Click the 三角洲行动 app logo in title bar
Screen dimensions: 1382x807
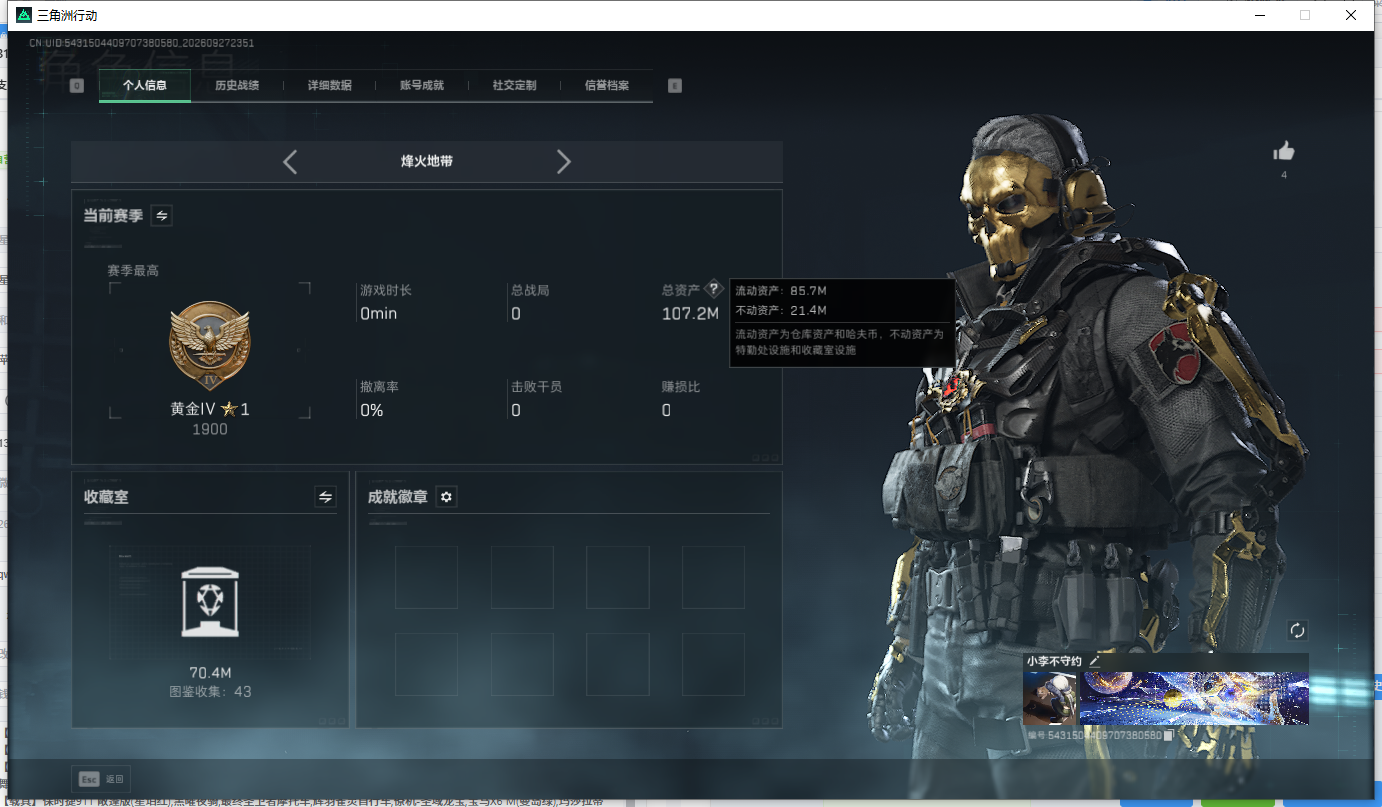click(24, 15)
